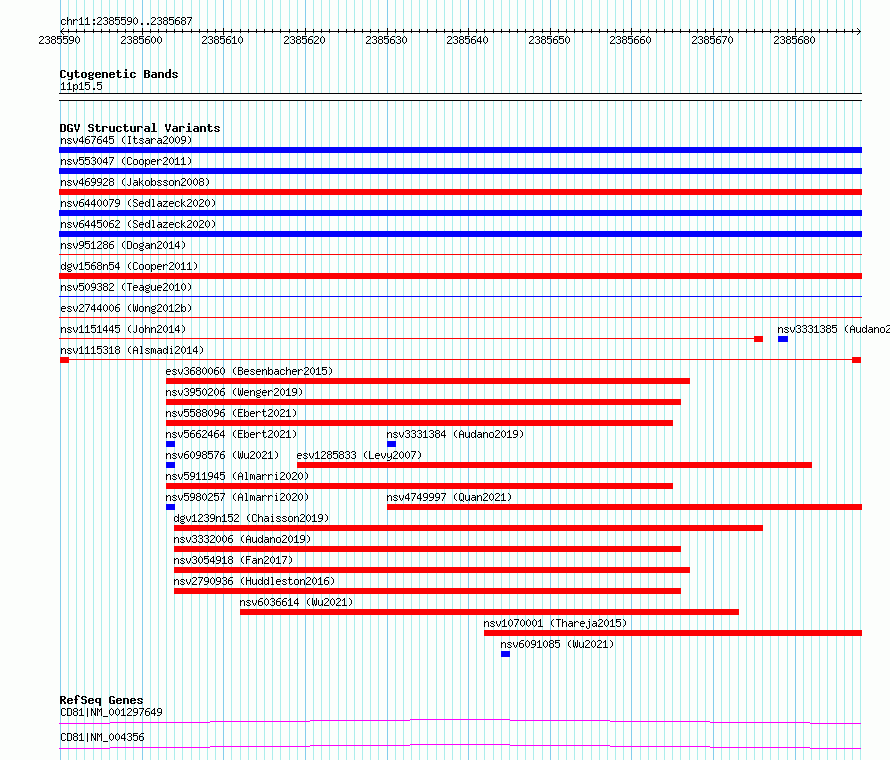Viewport: 890px width, 760px height.
Task: Select nsv4749997 (Quan2021) variant label
Action: tap(449, 497)
